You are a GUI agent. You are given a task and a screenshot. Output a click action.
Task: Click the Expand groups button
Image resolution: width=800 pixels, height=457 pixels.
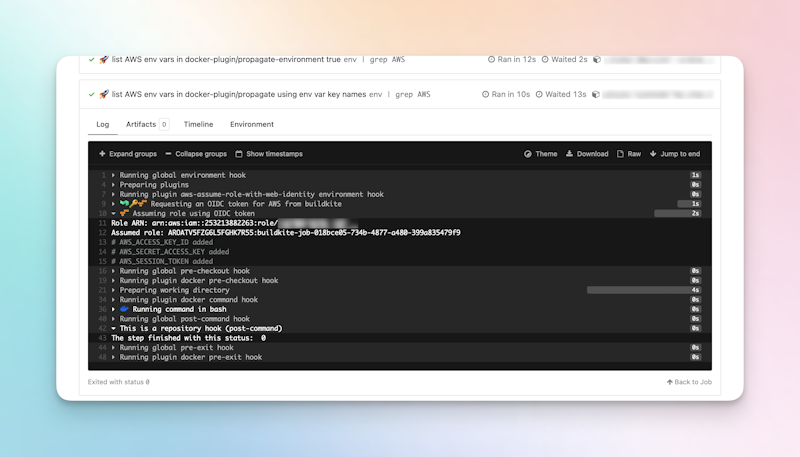point(128,154)
